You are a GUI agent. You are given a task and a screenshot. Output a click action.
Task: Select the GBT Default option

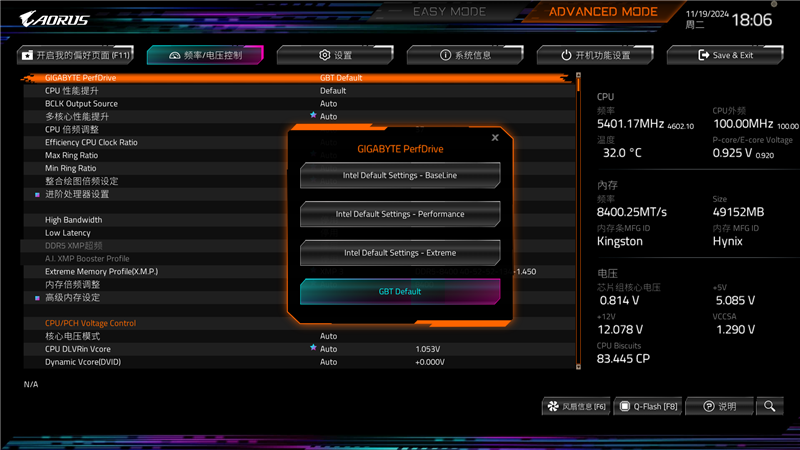coord(400,291)
